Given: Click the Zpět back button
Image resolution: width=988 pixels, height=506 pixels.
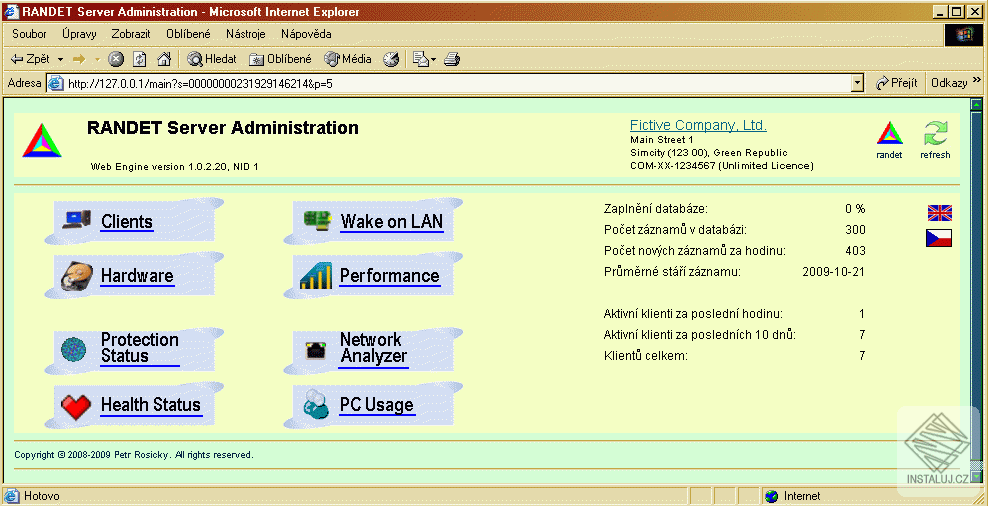Looking at the screenshot, I should [30, 59].
